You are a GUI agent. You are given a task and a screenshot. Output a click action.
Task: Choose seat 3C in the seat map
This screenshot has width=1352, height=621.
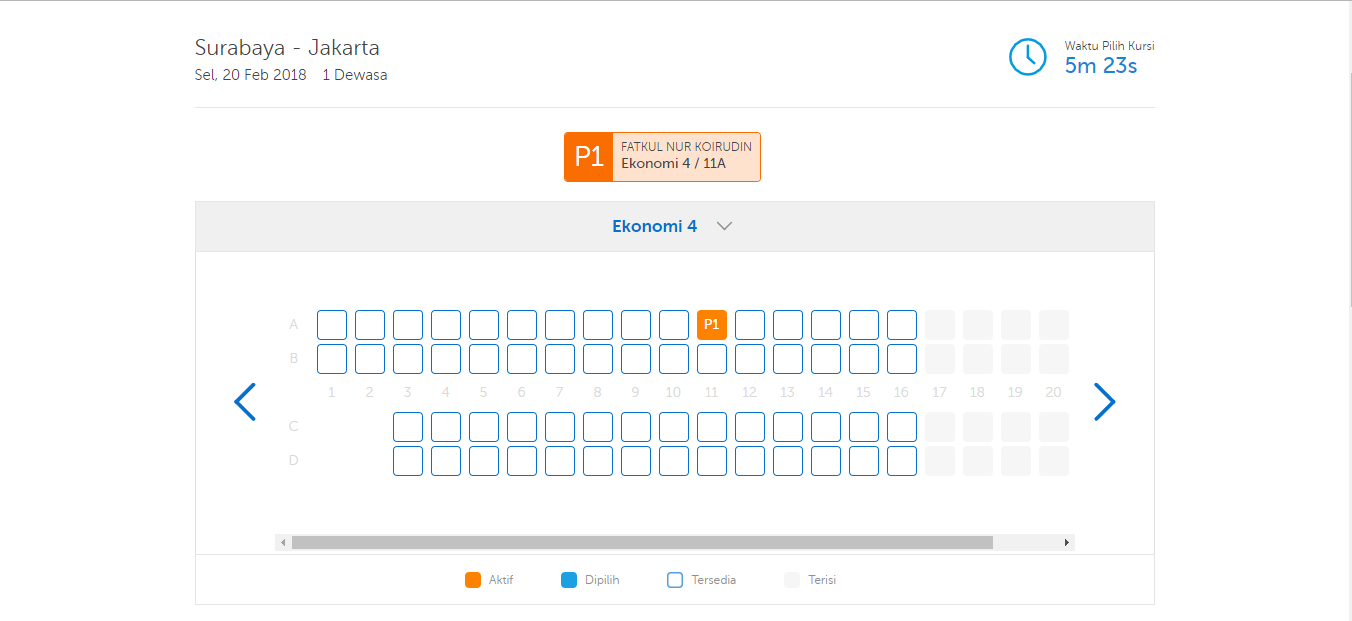point(408,427)
